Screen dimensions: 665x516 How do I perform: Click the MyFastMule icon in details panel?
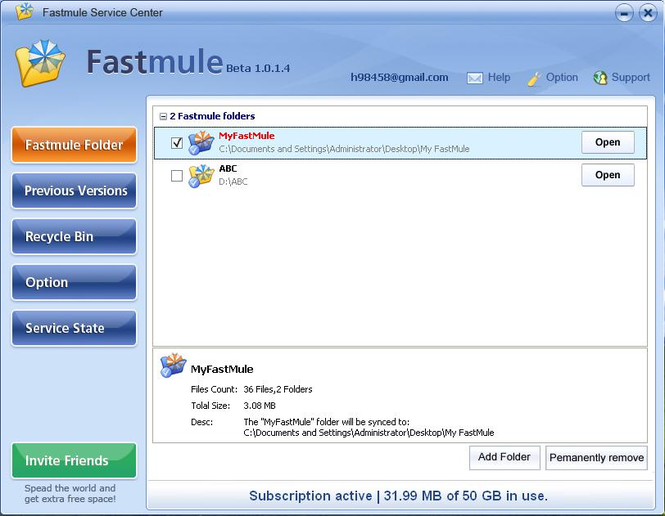click(x=173, y=365)
